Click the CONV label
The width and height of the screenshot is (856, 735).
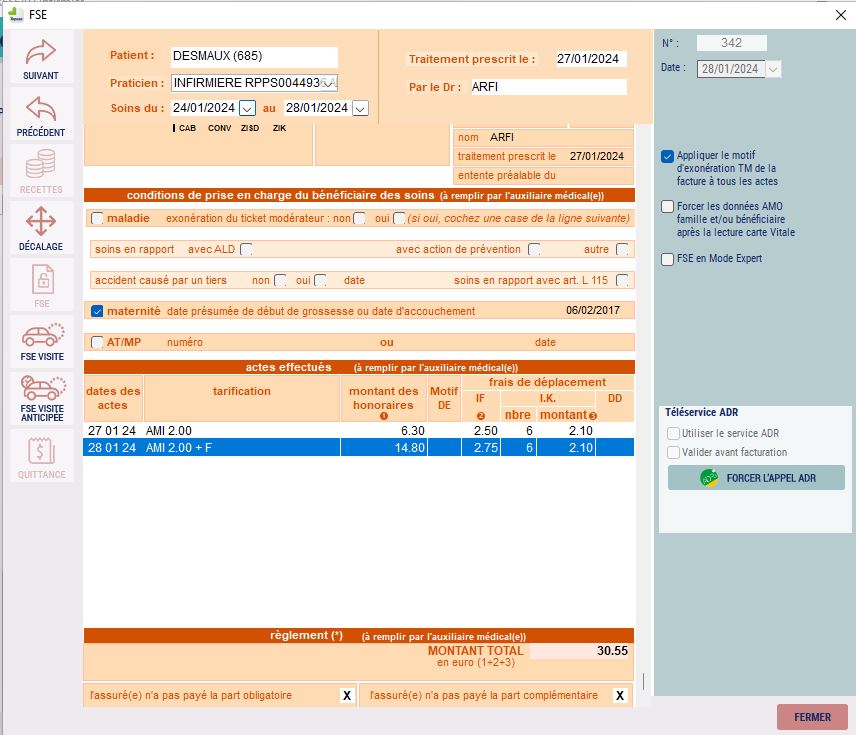coord(219,128)
